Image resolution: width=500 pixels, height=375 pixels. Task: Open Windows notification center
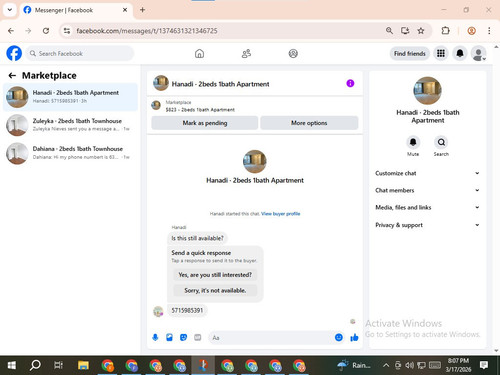click(484, 365)
